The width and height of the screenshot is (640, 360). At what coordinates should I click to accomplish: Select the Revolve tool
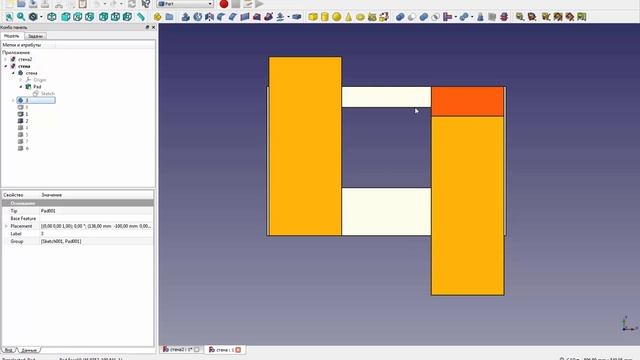click(x=198, y=17)
